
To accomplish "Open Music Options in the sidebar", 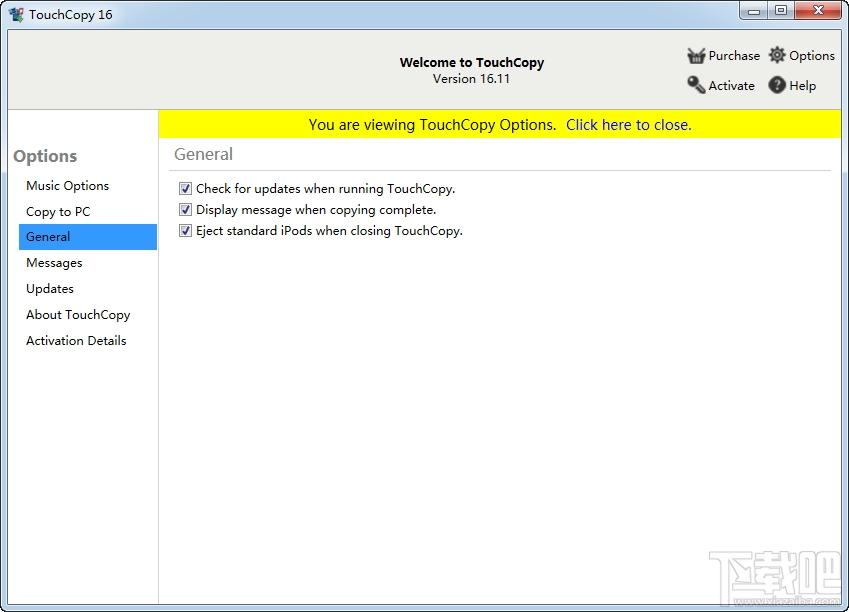I will tap(67, 186).
